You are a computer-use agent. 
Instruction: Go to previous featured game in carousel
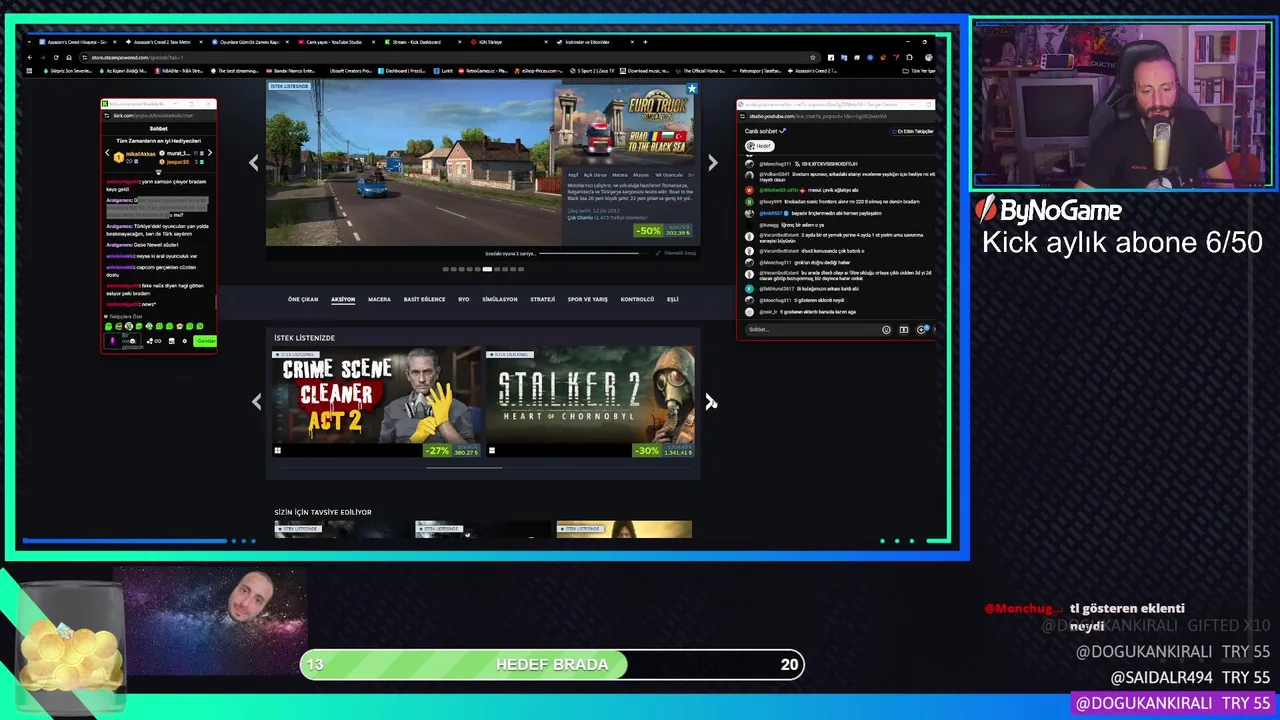click(253, 163)
